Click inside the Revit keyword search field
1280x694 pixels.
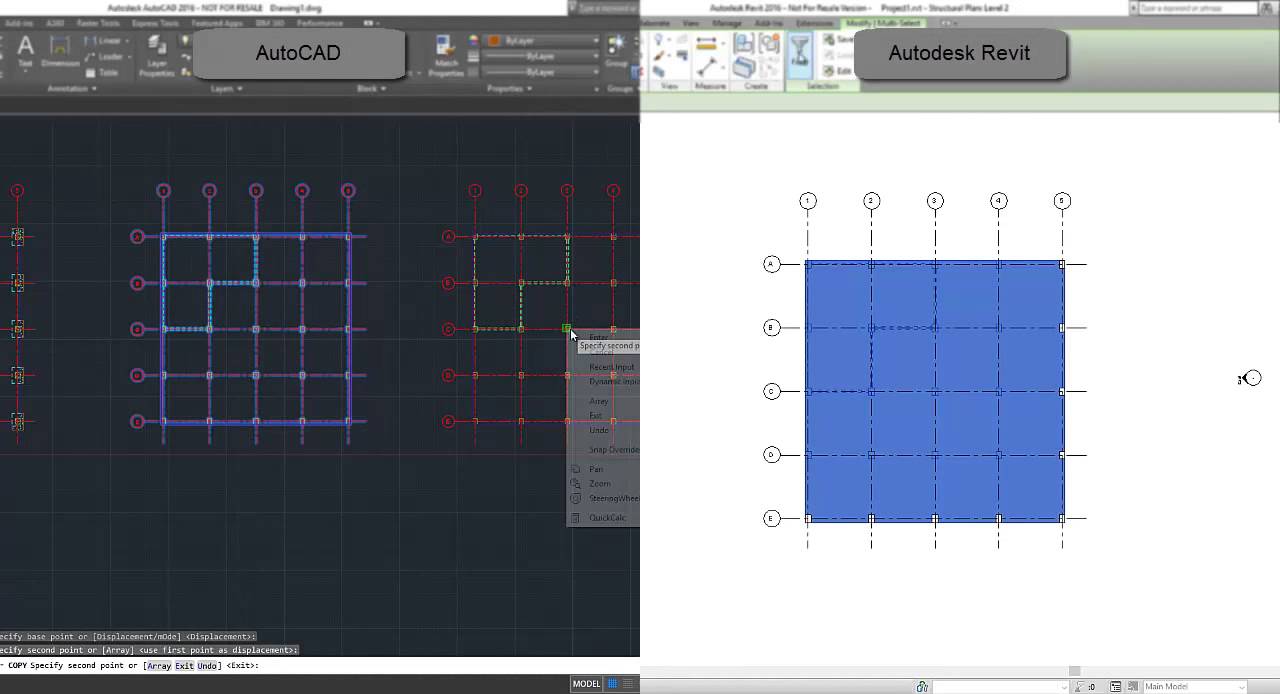1195,8
